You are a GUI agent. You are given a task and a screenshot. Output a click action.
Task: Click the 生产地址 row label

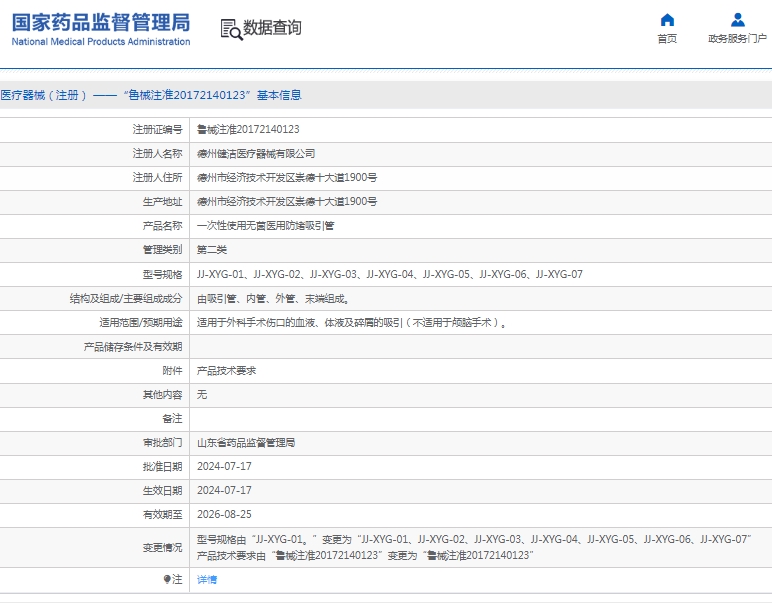pyautogui.click(x=162, y=202)
